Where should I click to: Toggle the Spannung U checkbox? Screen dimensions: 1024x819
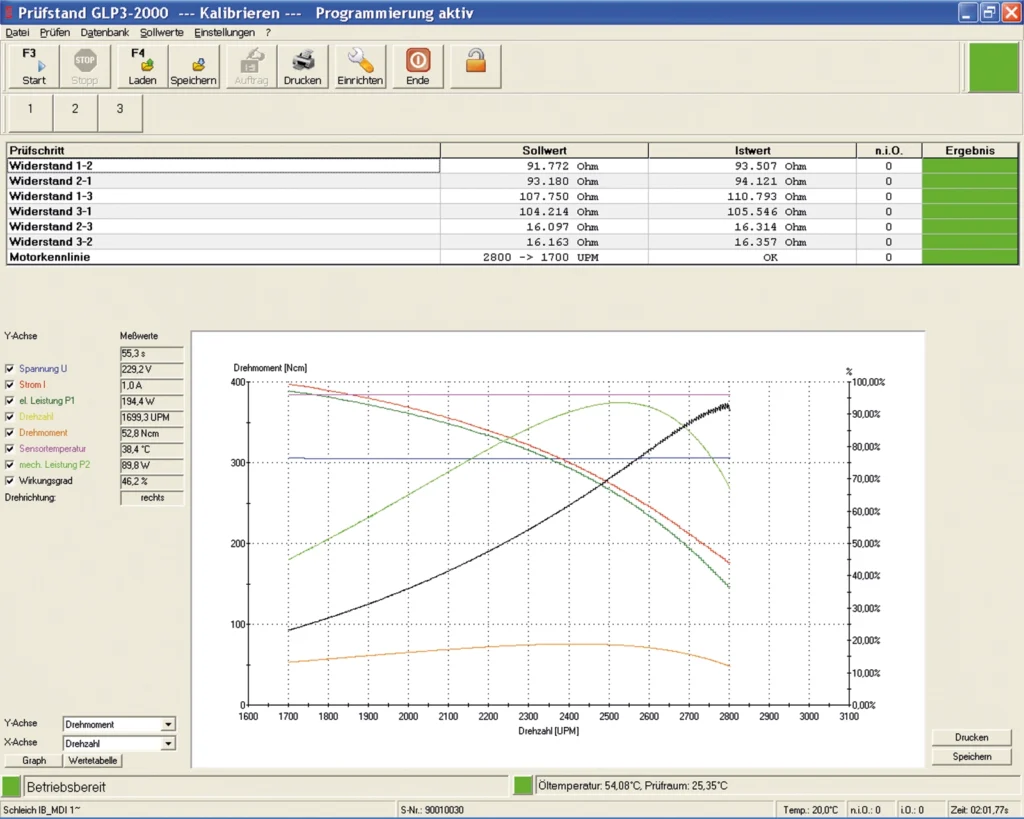[10, 369]
